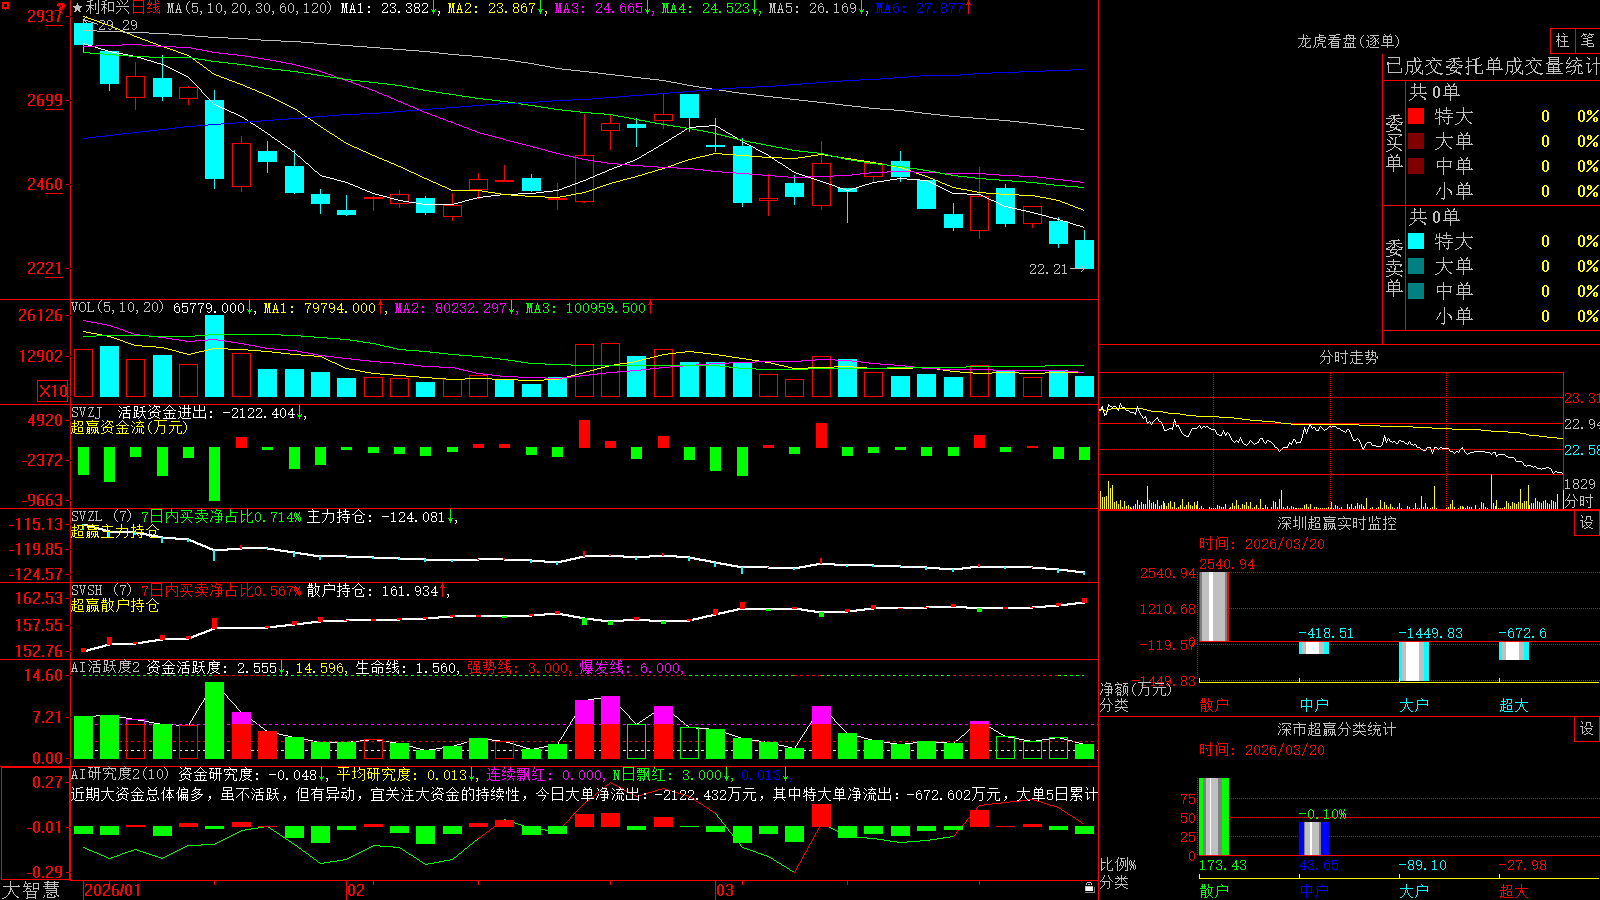Viewport: 1600px width, 900px height.
Task: Click the 分时 label beside intraday volume
Action: tap(1579, 501)
